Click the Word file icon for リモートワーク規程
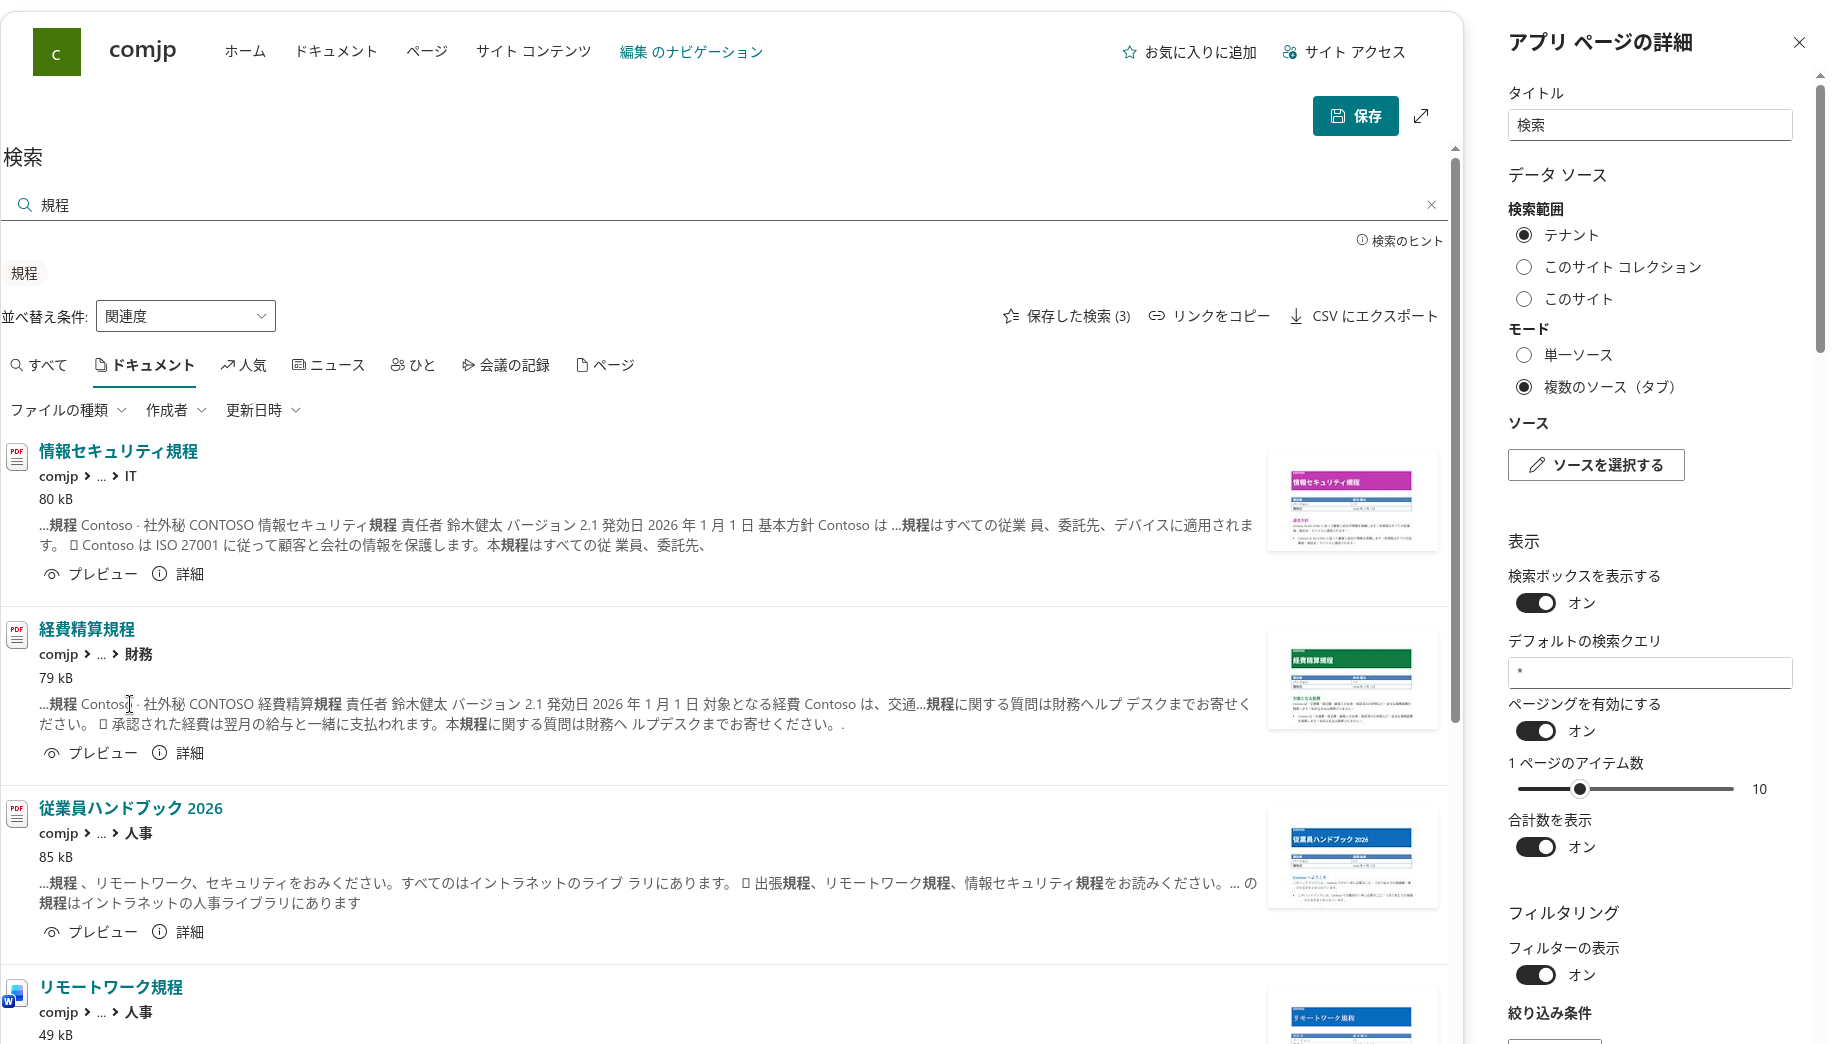This screenshot has width=1840, height=1044. [x=14, y=994]
